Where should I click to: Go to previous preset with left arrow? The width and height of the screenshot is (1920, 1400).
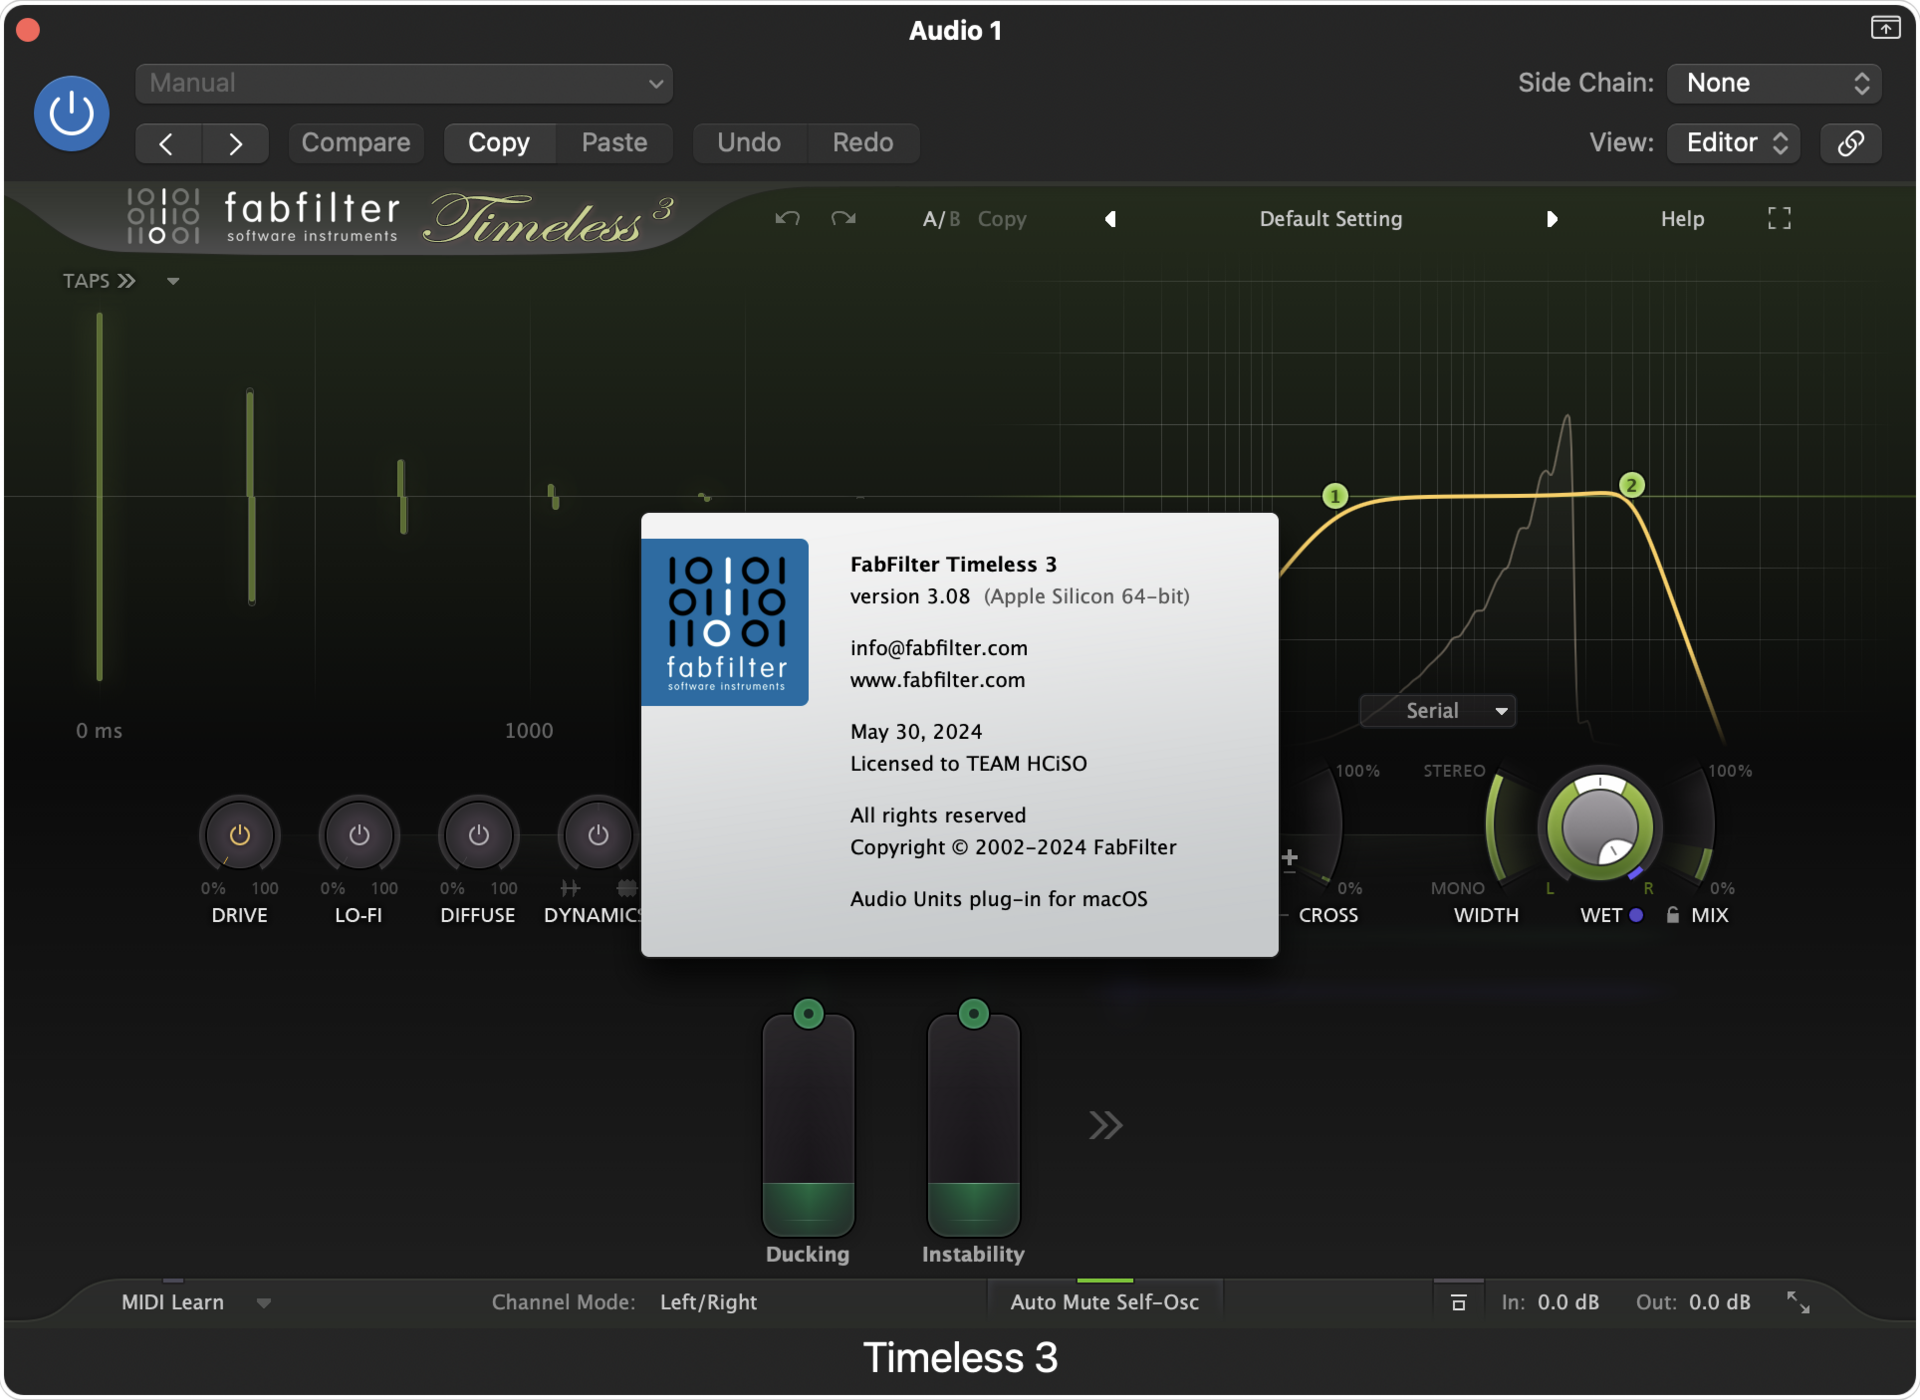coord(168,143)
